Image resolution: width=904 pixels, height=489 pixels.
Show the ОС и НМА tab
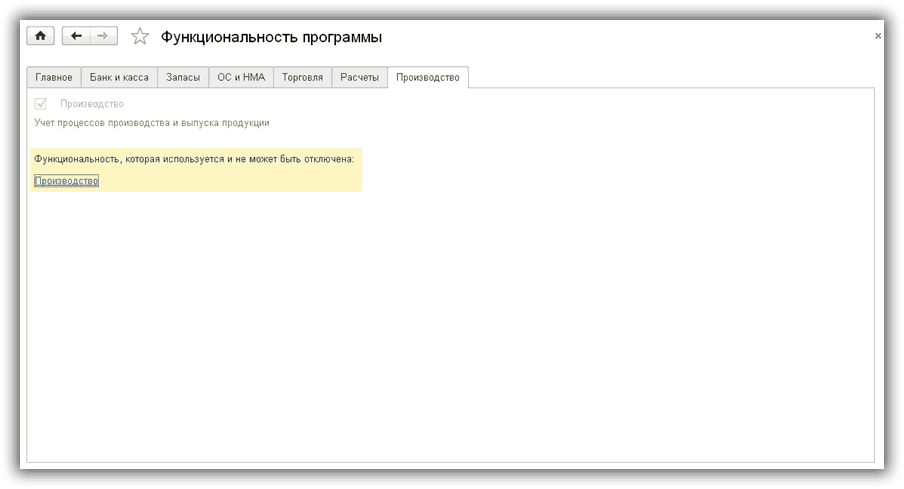pyautogui.click(x=242, y=77)
